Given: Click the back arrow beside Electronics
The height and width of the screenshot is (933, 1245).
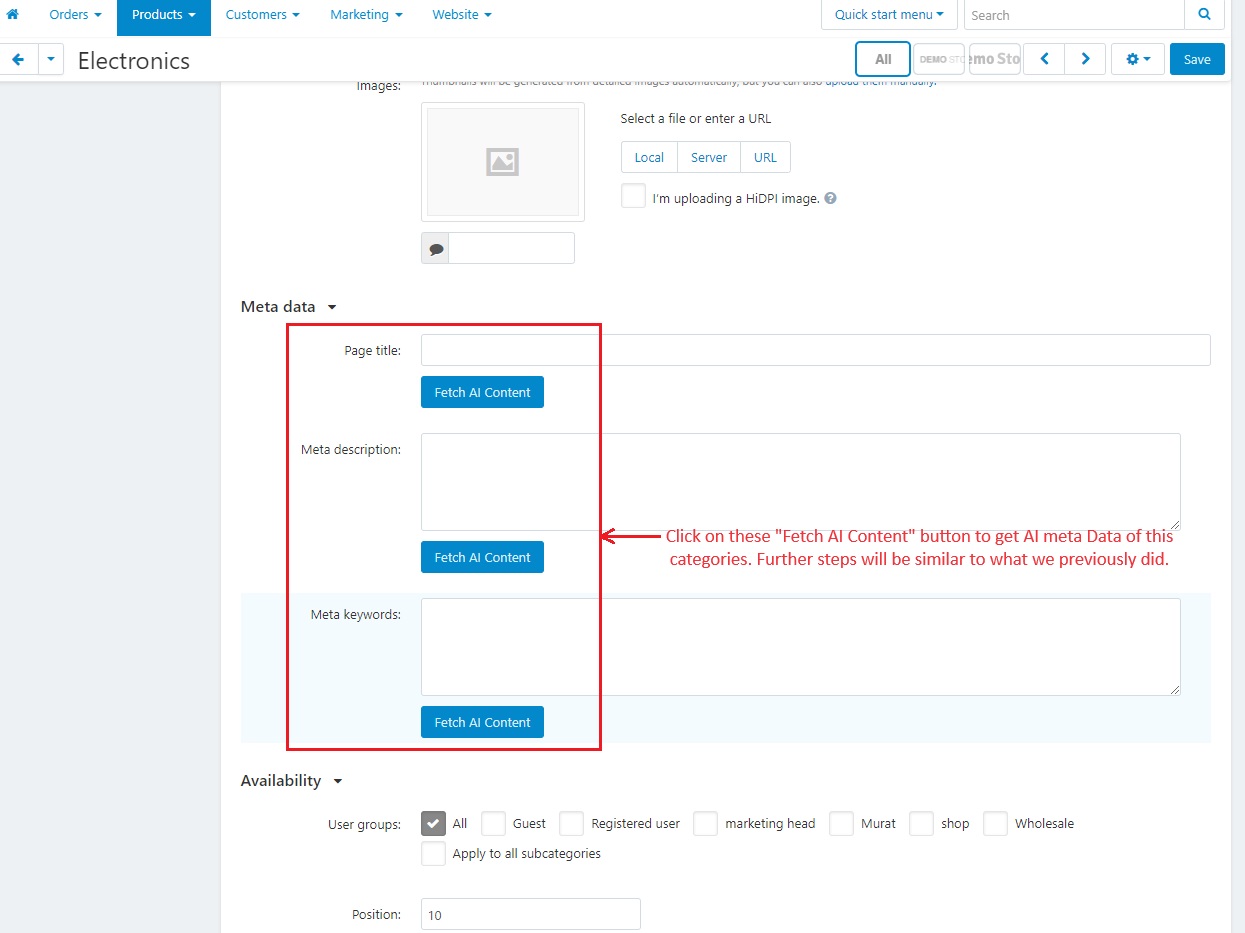Looking at the screenshot, I should 18,60.
